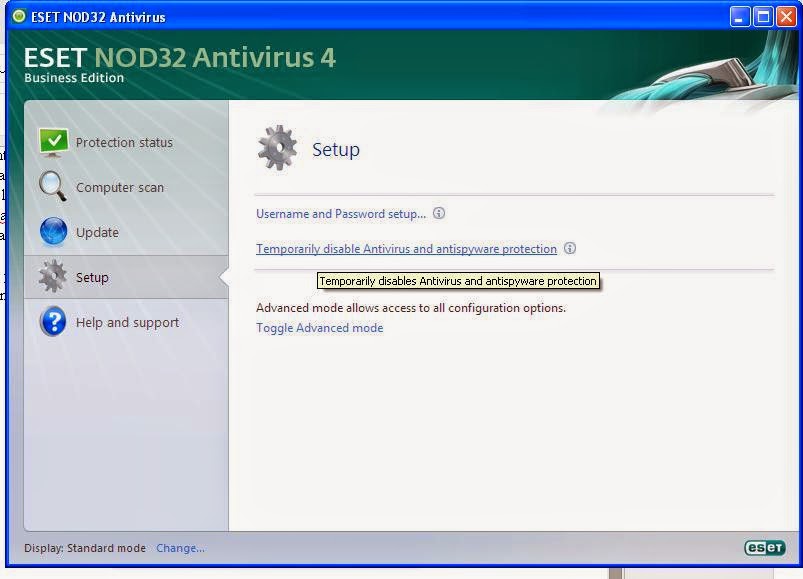Image resolution: width=803 pixels, height=579 pixels.
Task: Click the ESET logo in bottom corner
Action: pyautogui.click(x=765, y=548)
